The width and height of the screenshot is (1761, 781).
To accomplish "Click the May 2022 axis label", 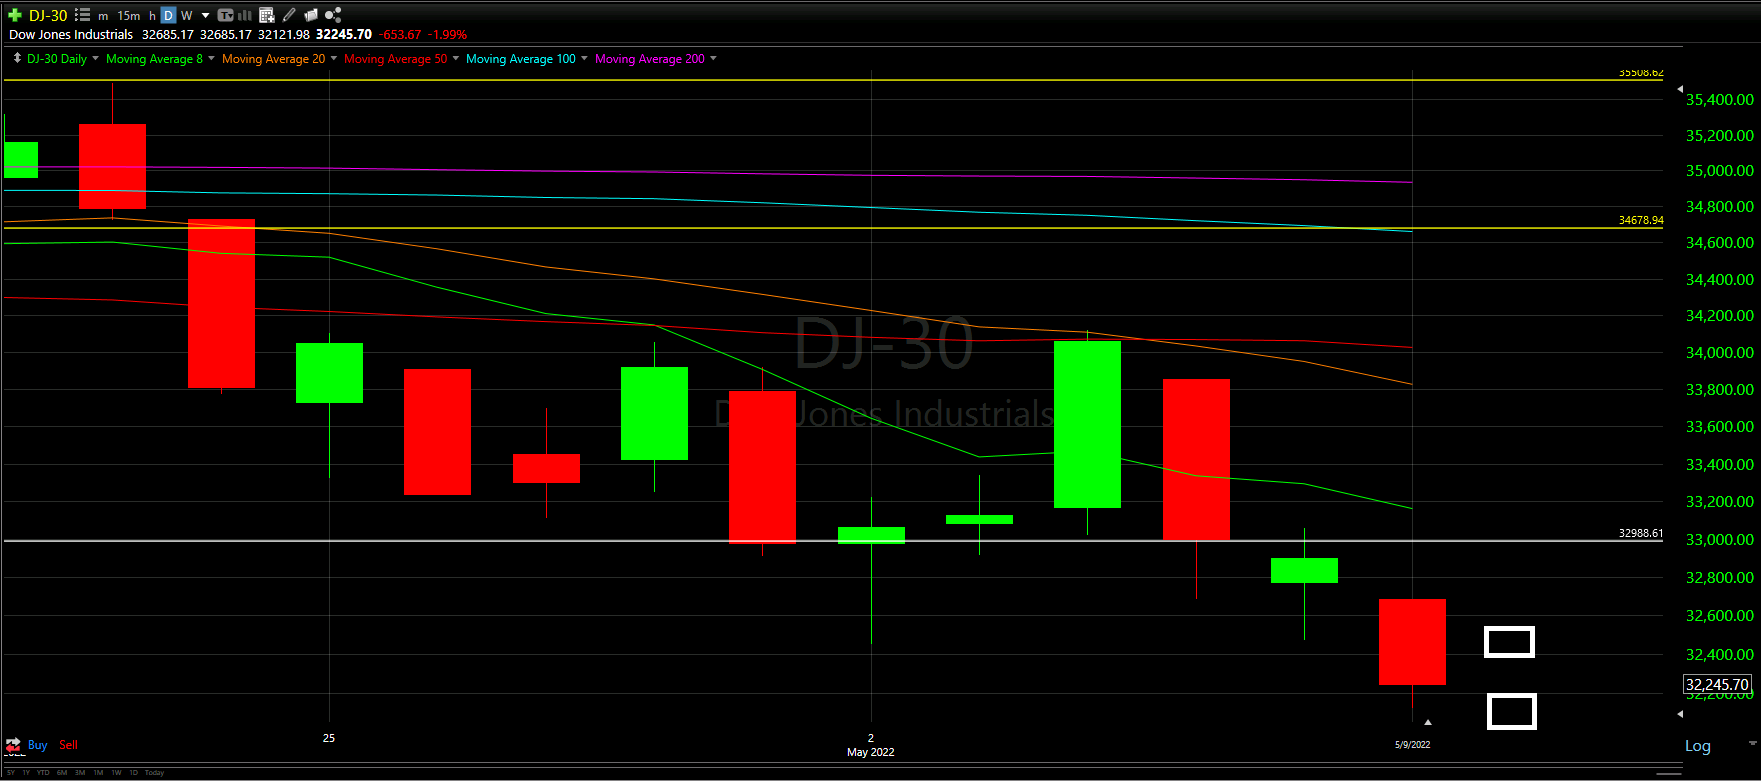I will [870, 752].
